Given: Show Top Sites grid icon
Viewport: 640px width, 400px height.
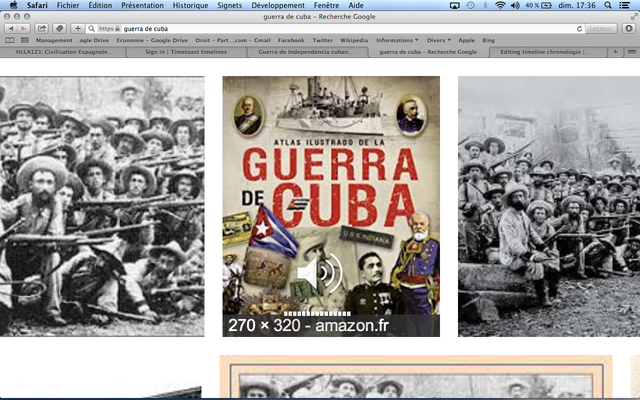Looking at the screenshot, I should (24, 40).
